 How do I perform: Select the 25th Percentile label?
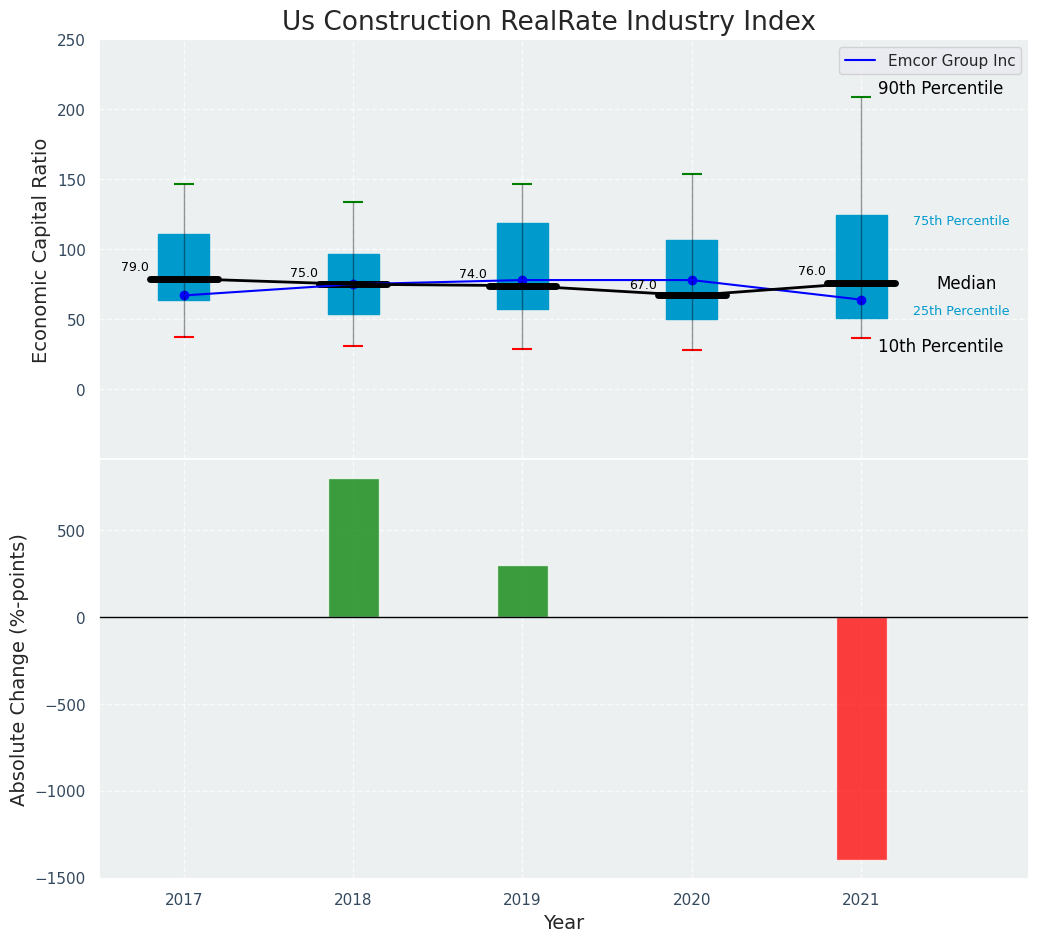(x=960, y=311)
